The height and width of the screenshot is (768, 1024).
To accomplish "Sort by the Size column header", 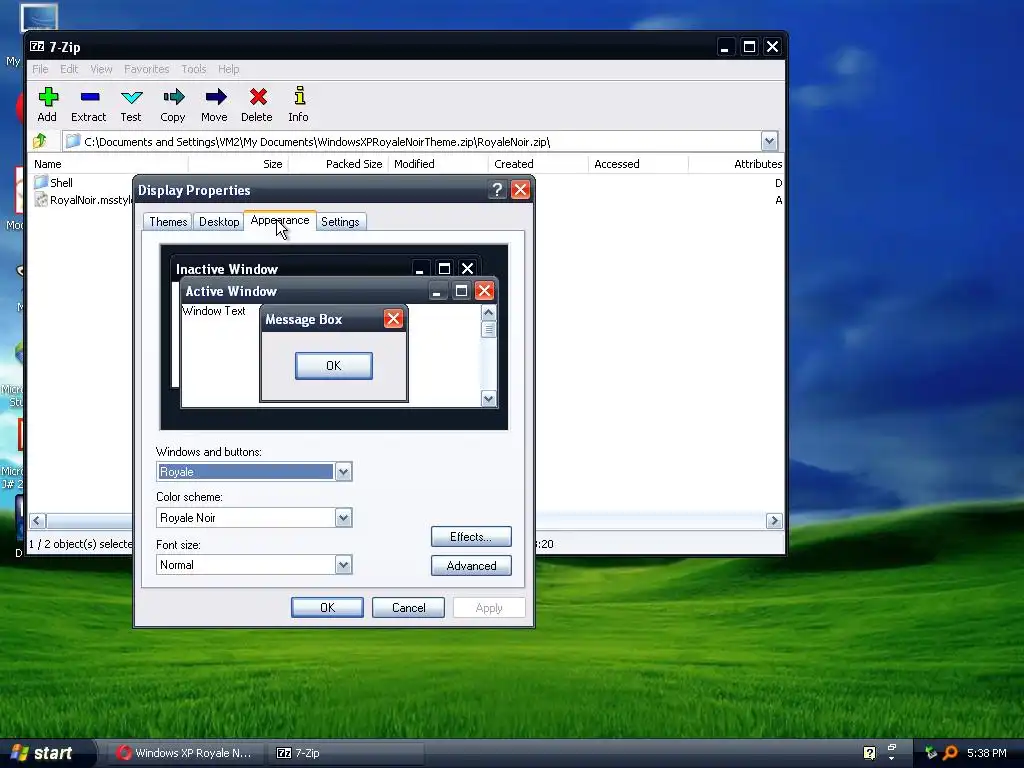I will click(x=238, y=164).
